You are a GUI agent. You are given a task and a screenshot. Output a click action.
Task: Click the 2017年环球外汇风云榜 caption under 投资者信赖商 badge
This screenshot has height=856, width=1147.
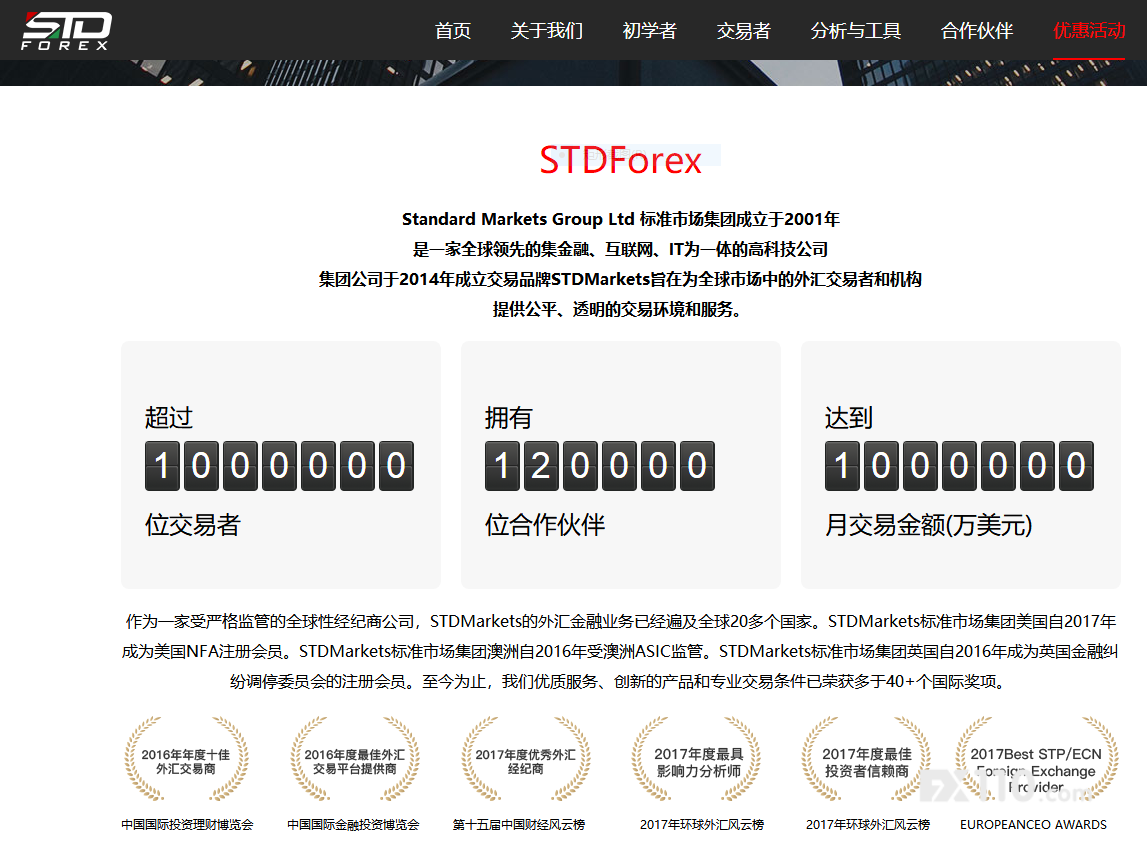868,825
